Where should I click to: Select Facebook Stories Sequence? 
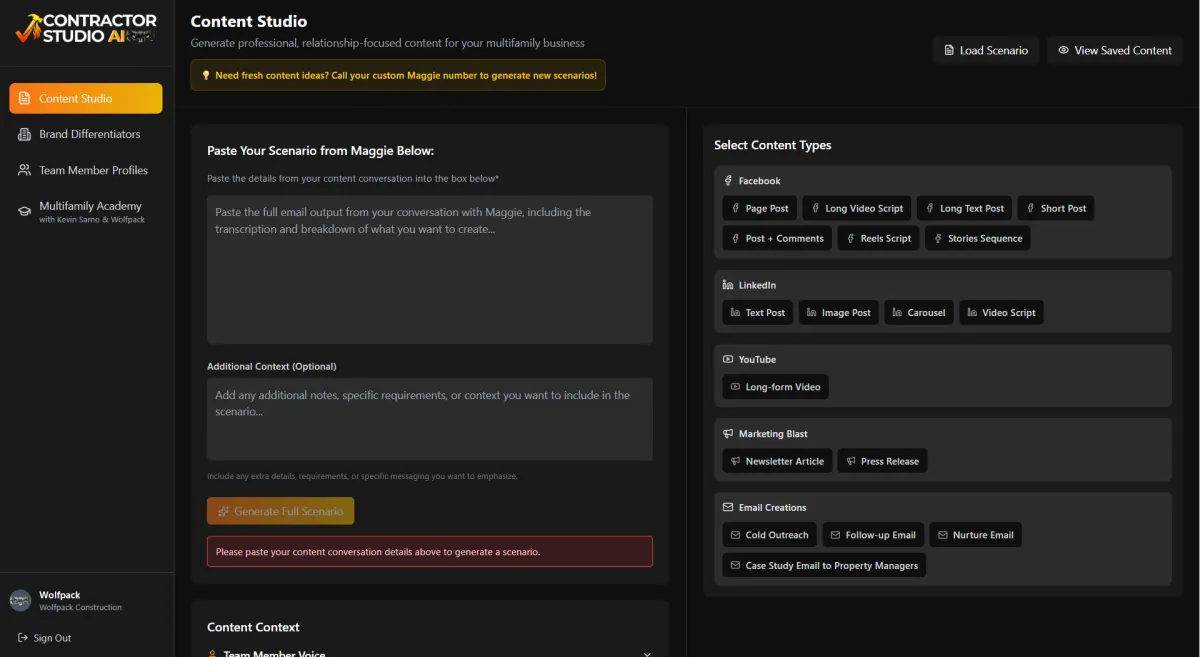(977, 238)
